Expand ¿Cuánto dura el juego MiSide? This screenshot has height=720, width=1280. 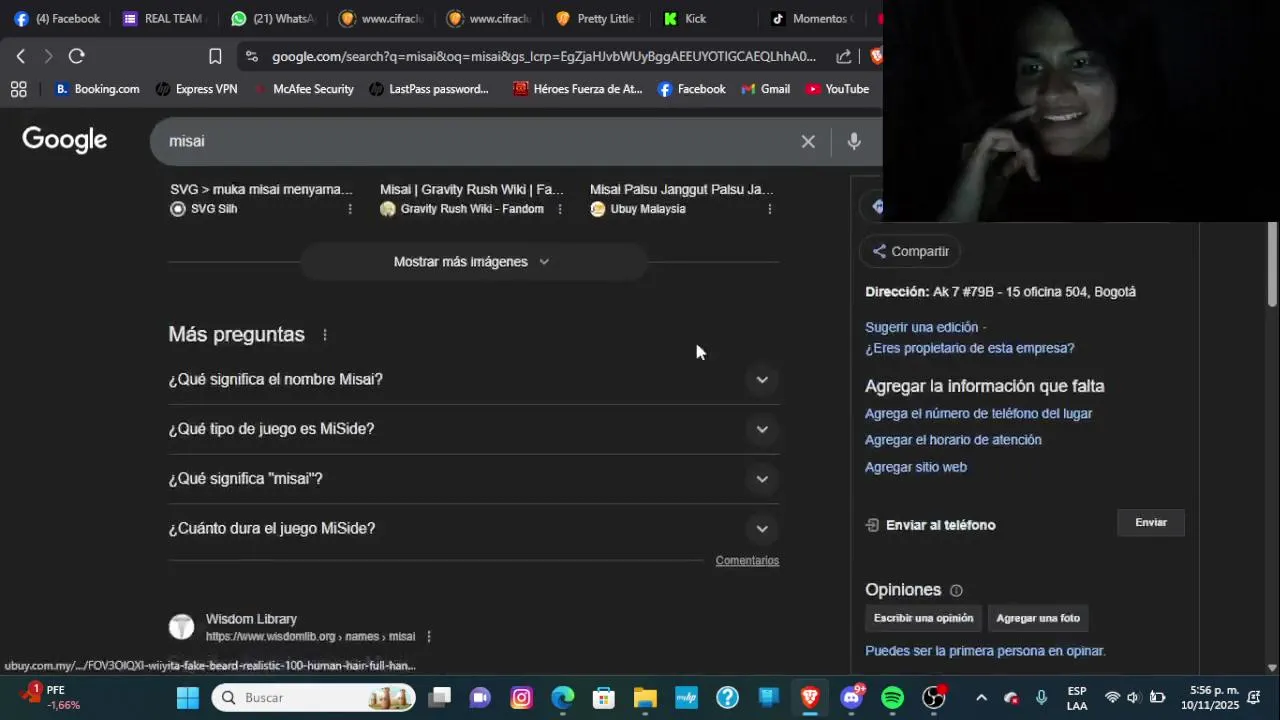click(x=474, y=528)
